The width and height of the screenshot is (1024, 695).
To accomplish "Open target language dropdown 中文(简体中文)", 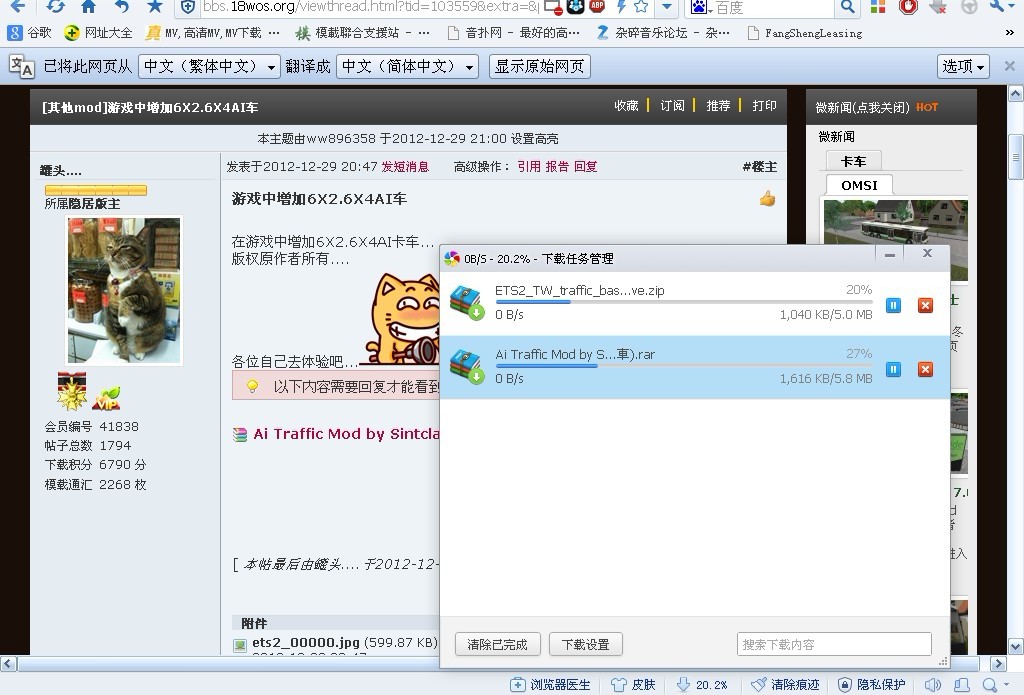I will (x=407, y=67).
